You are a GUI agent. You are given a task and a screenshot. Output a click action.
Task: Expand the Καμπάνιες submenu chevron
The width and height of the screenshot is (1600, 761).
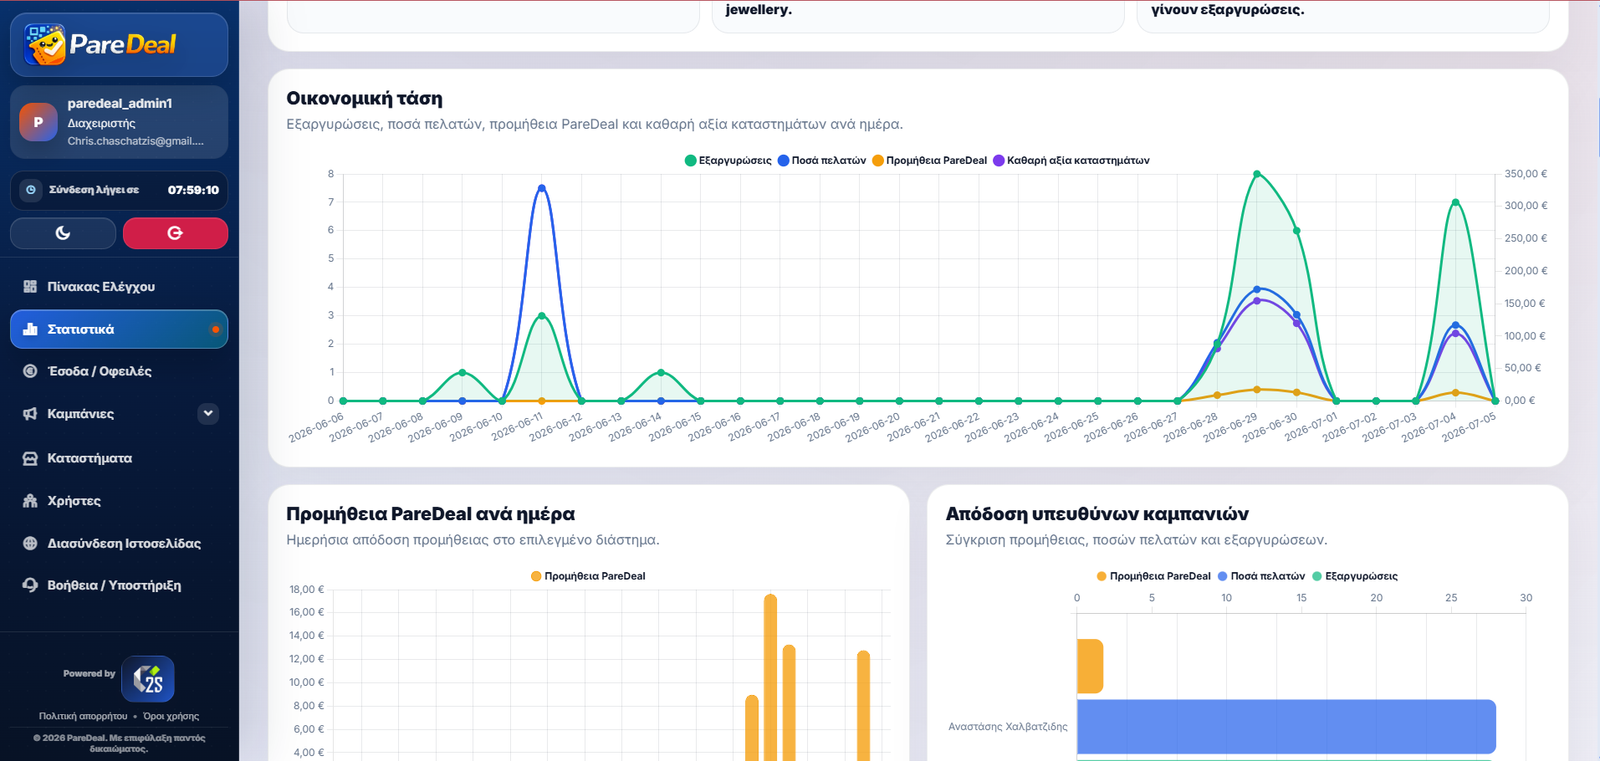[x=208, y=413]
